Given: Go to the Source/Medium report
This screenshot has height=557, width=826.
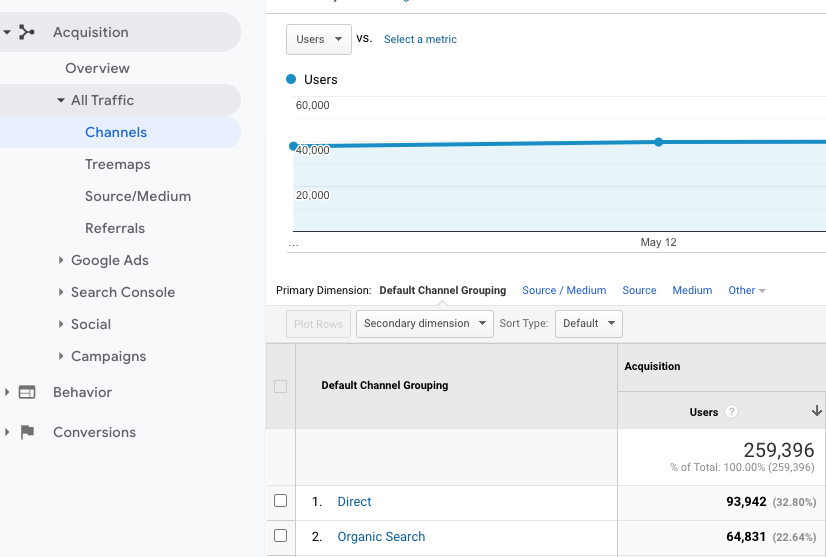Looking at the screenshot, I should (x=137, y=196).
